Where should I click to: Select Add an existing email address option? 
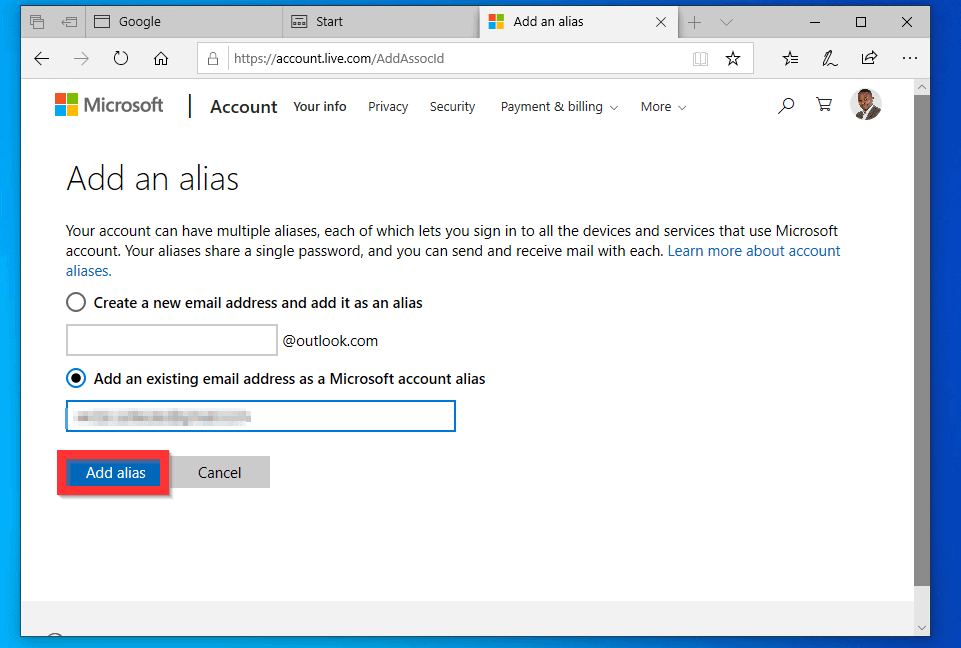point(76,379)
